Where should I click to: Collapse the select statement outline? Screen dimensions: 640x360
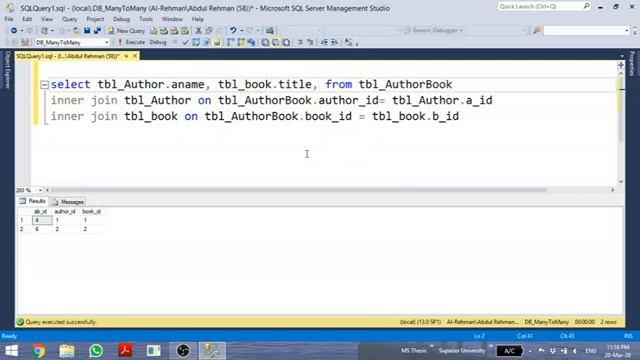(44, 84)
